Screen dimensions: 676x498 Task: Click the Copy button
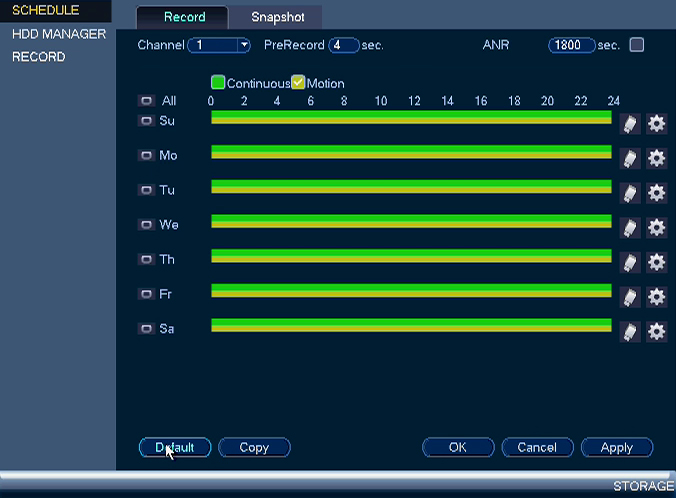coord(254,447)
